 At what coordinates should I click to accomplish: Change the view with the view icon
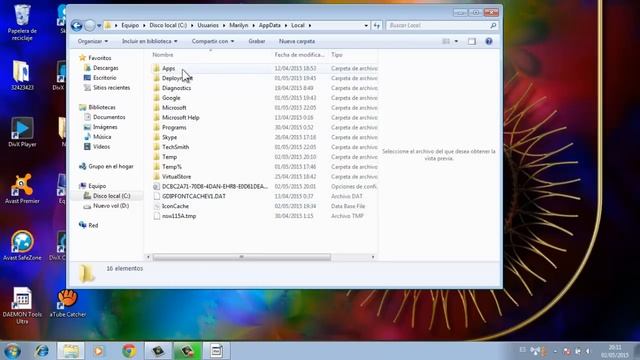point(446,41)
